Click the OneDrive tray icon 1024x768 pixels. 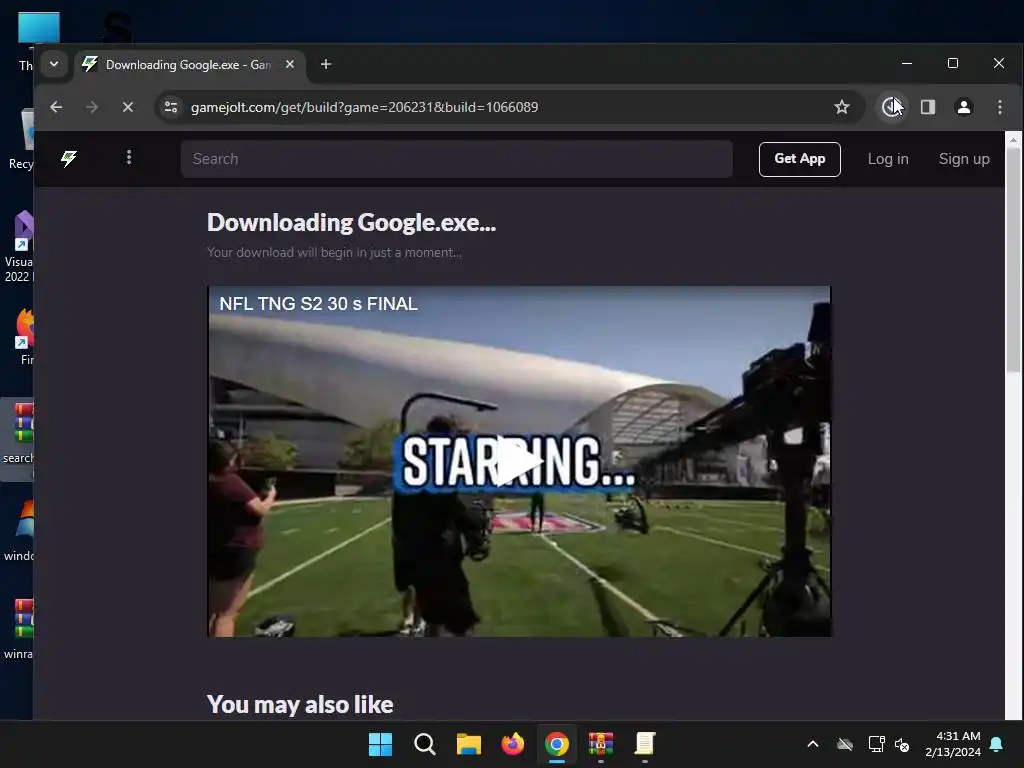point(845,744)
